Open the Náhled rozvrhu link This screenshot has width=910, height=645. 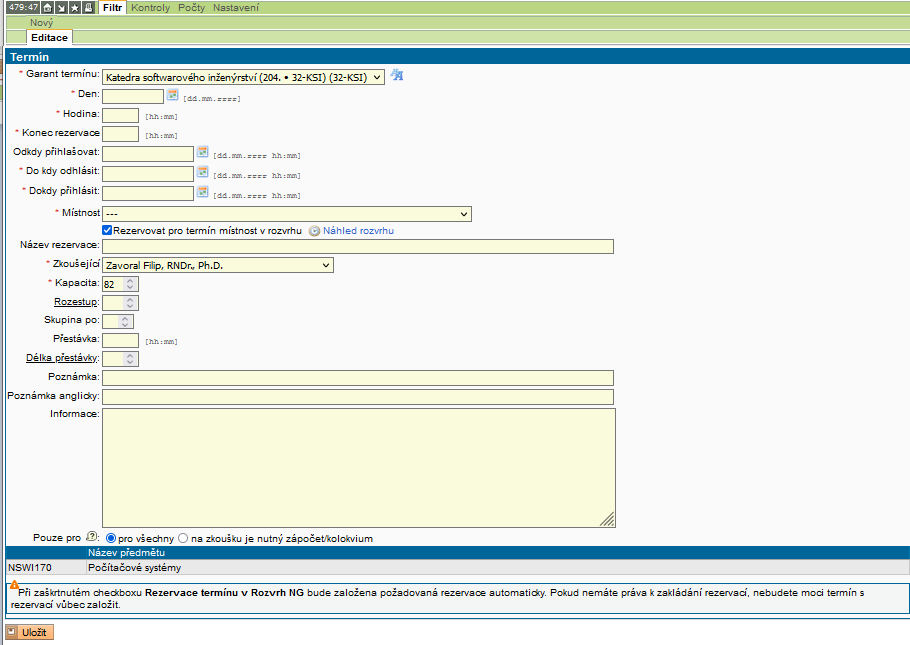coord(357,230)
